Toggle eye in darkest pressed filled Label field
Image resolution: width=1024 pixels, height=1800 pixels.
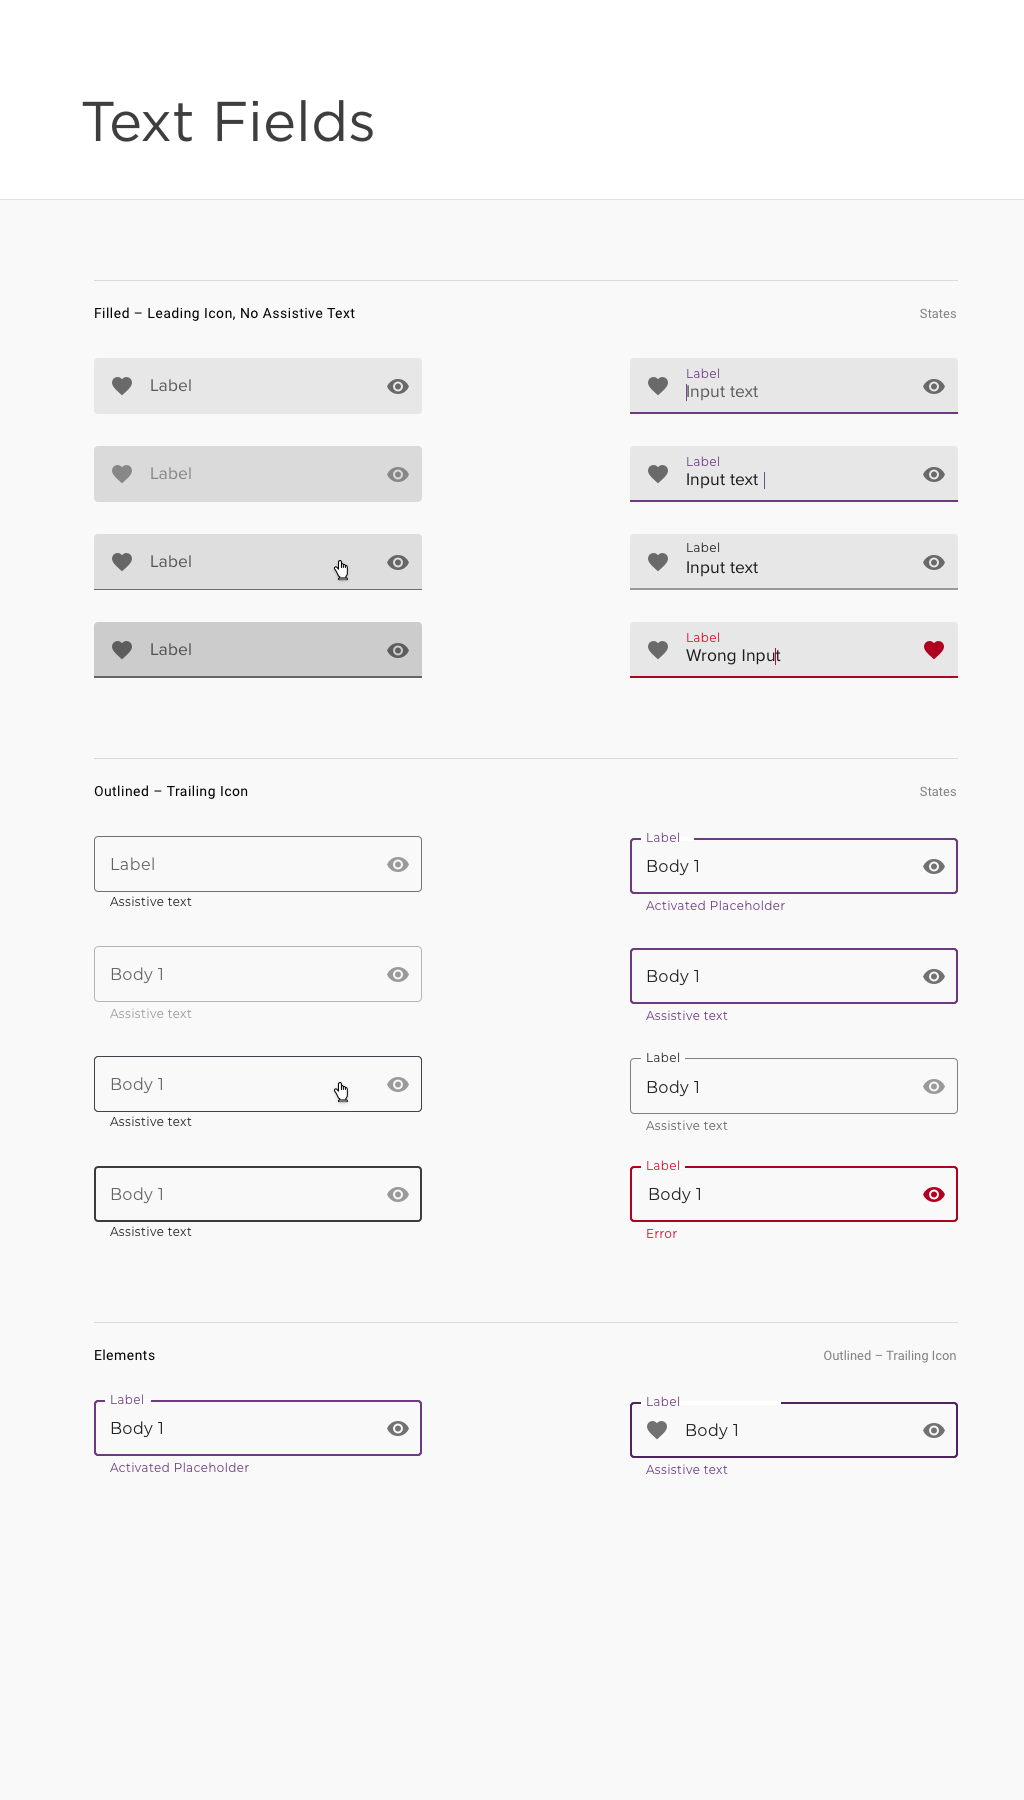pyautogui.click(x=398, y=650)
